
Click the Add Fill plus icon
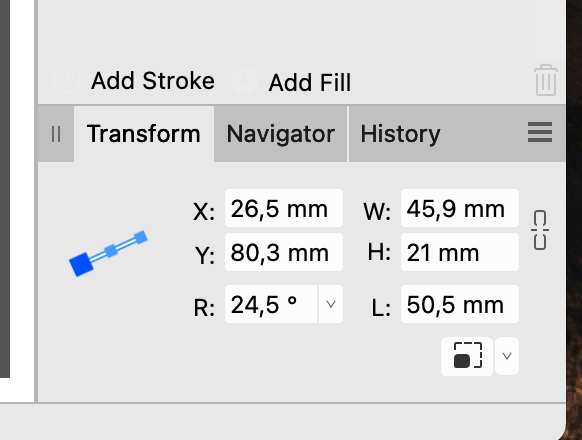point(245,81)
